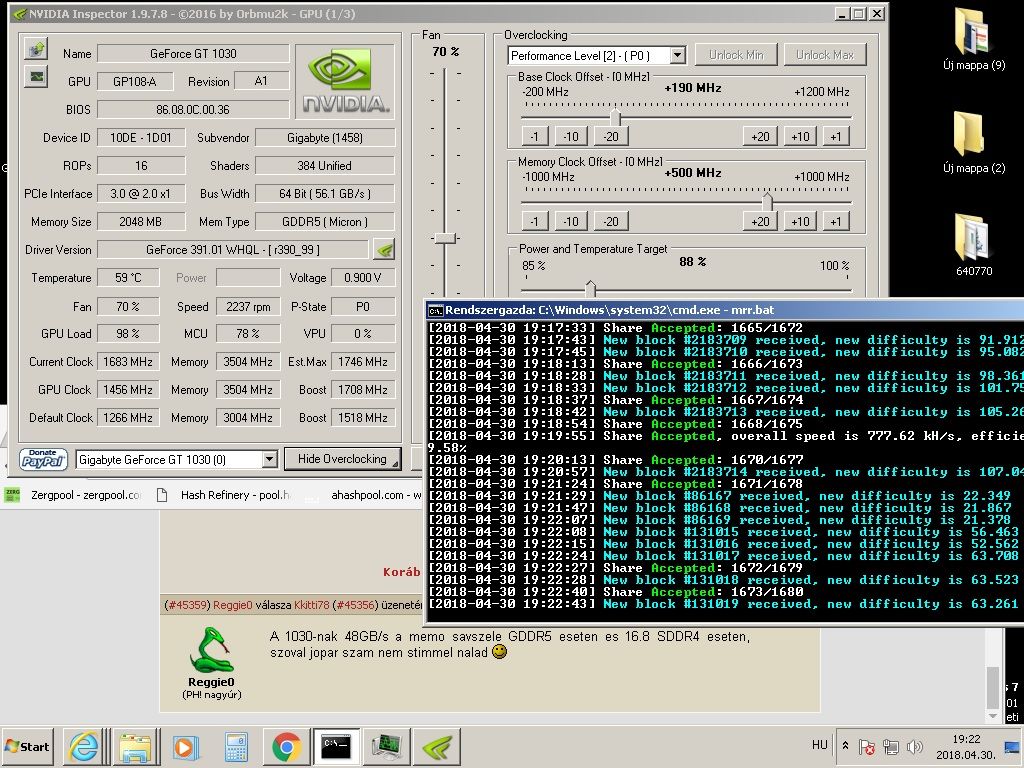Image resolution: width=1024 pixels, height=768 pixels.
Task: Open Windows Explorer folder in taskbar
Action: pyautogui.click(x=136, y=746)
